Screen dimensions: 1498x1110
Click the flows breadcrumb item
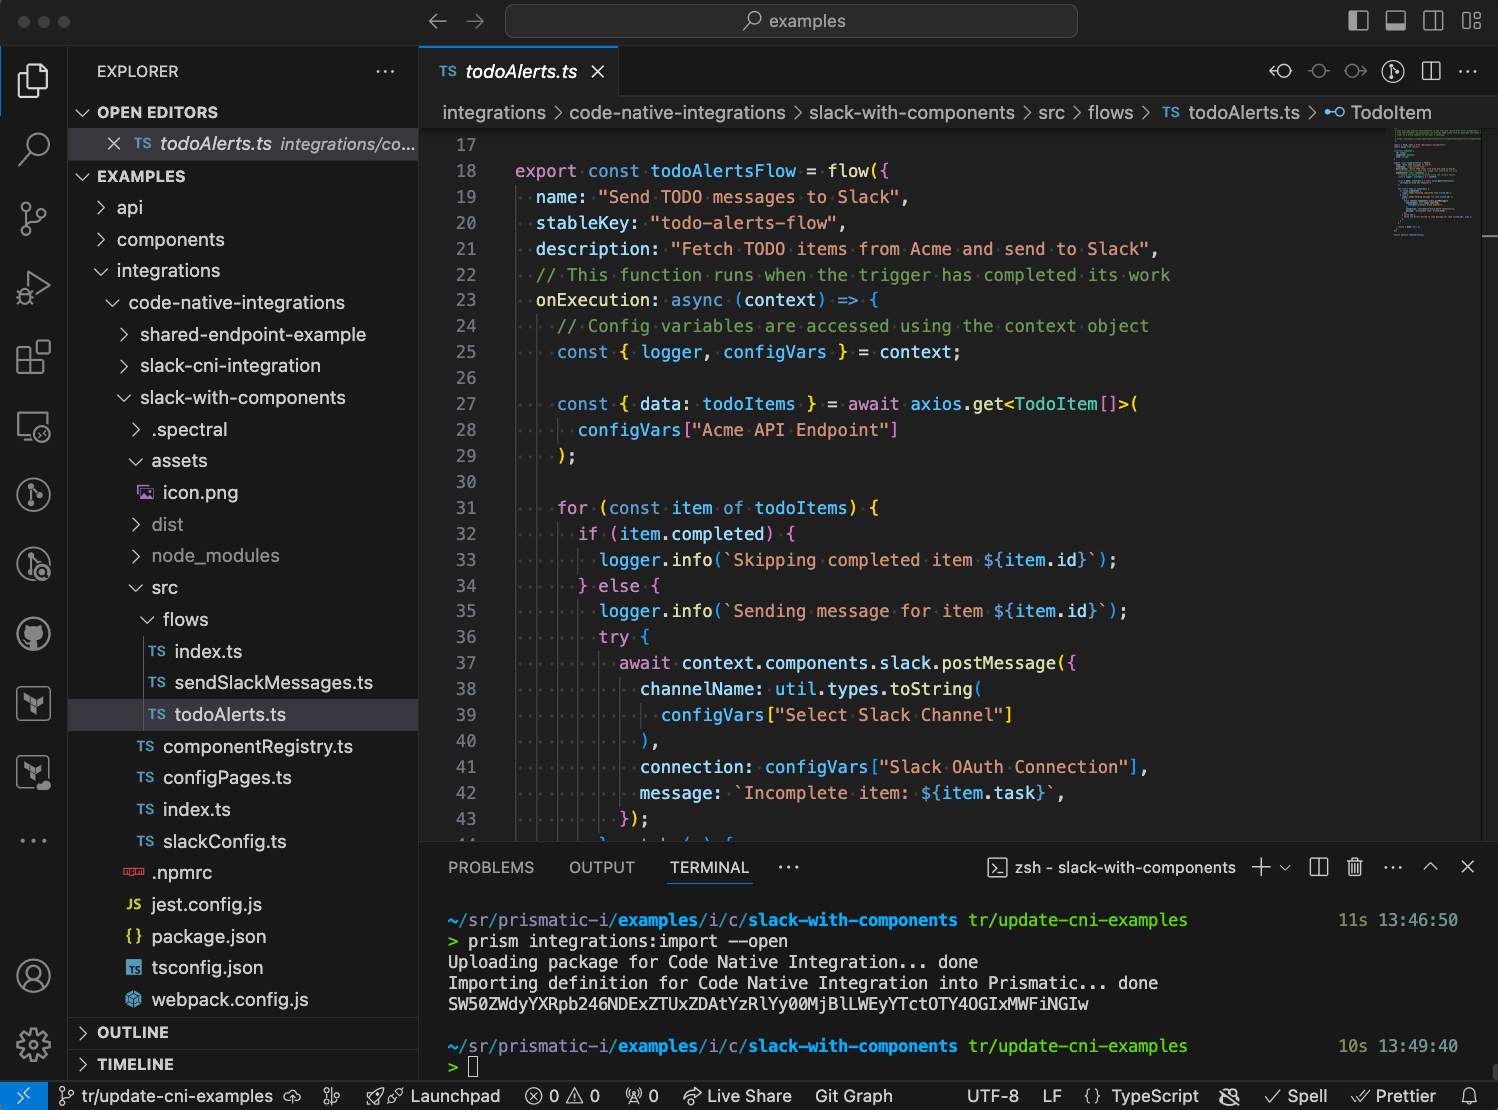tap(1110, 112)
